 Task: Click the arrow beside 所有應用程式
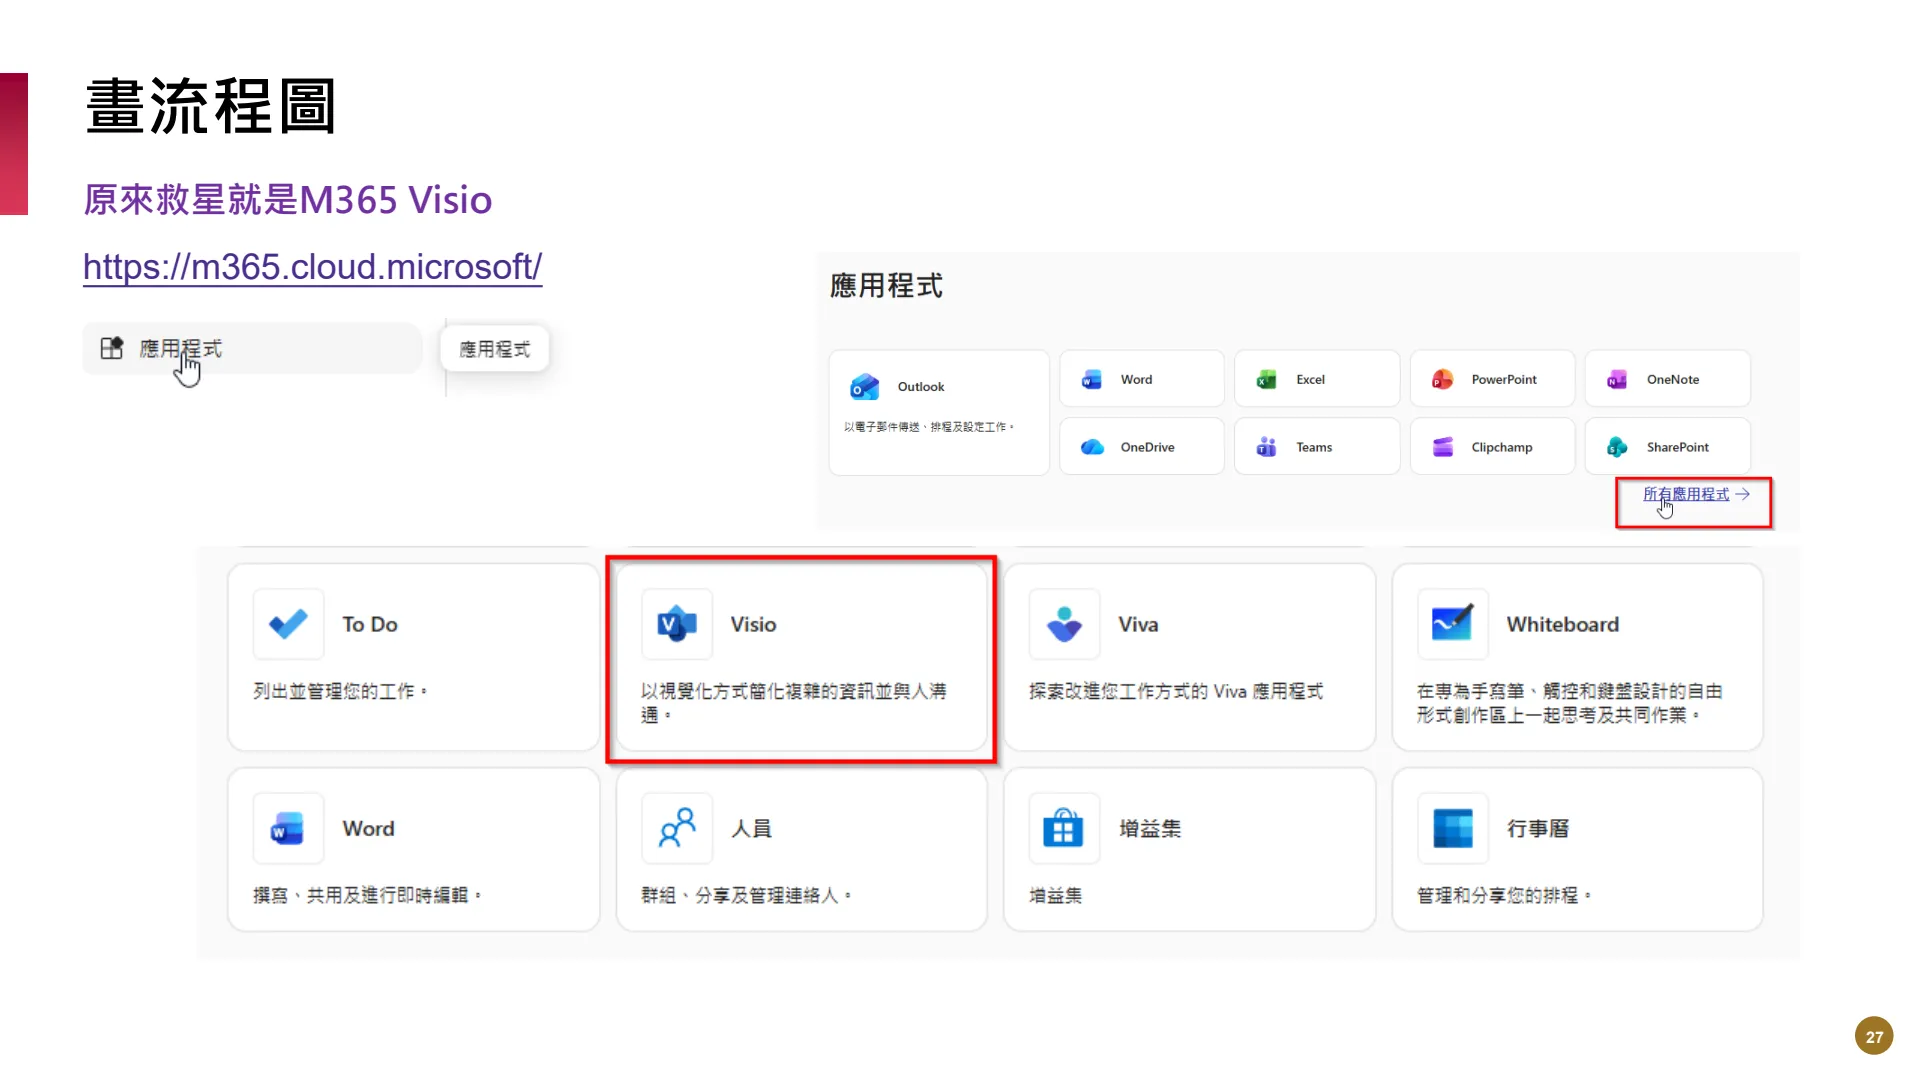point(1743,494)
